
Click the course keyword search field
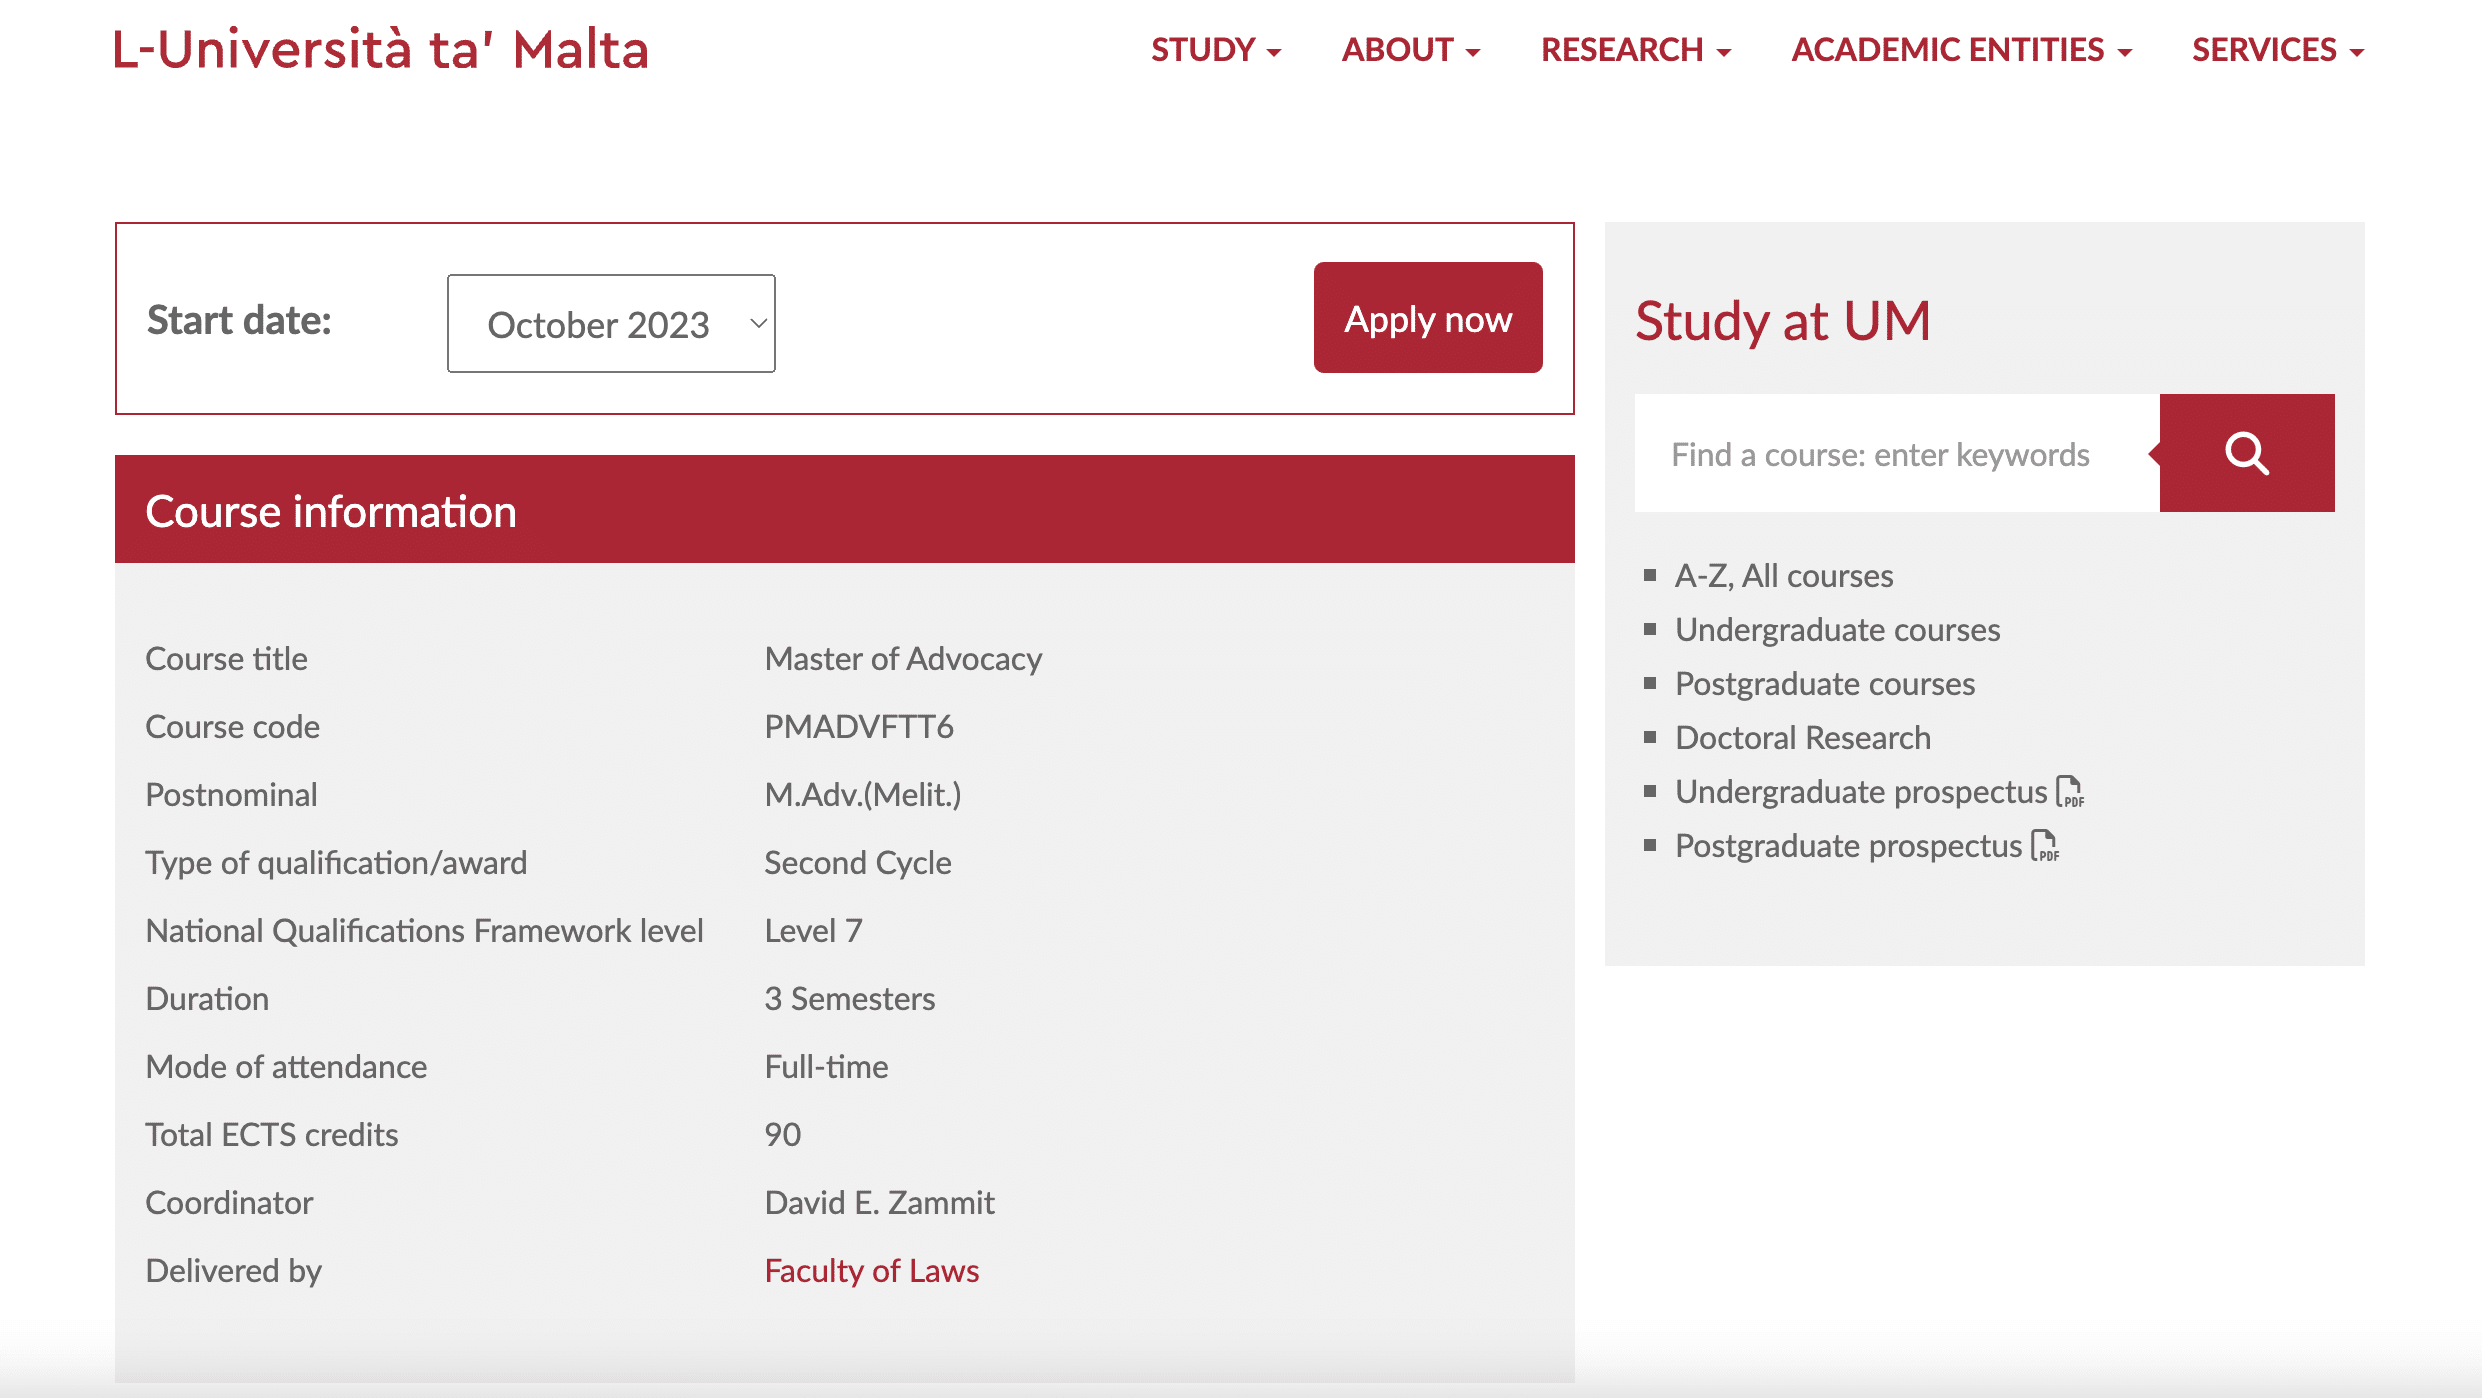pos(1880,453)
